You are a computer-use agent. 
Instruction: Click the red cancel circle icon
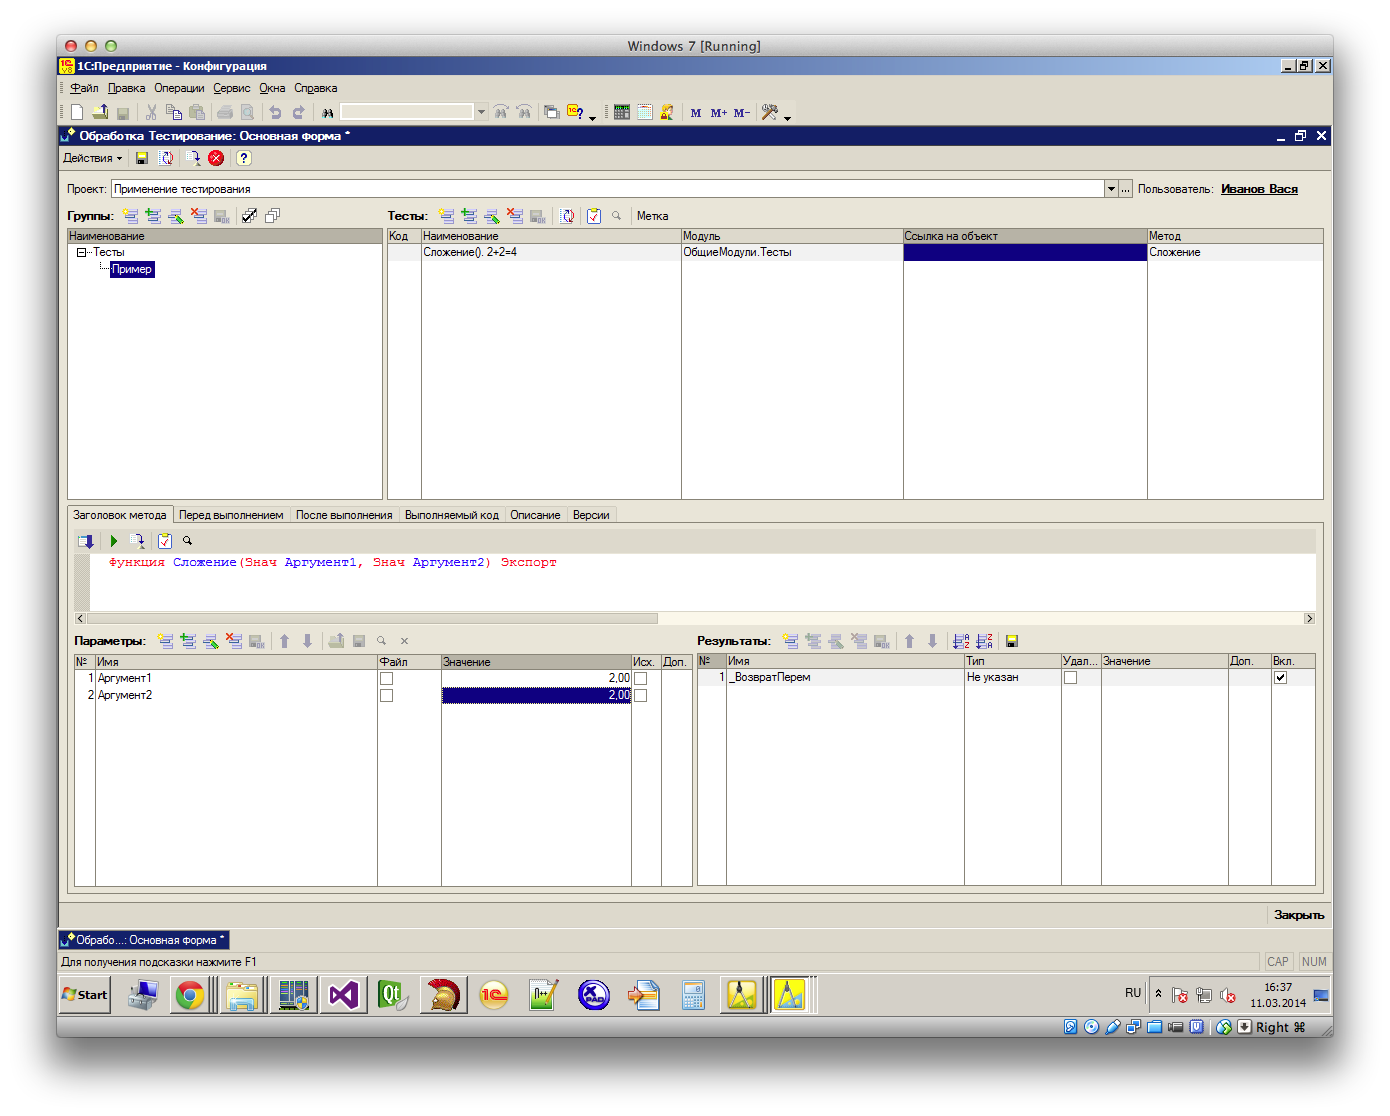(x=216, y=158)
